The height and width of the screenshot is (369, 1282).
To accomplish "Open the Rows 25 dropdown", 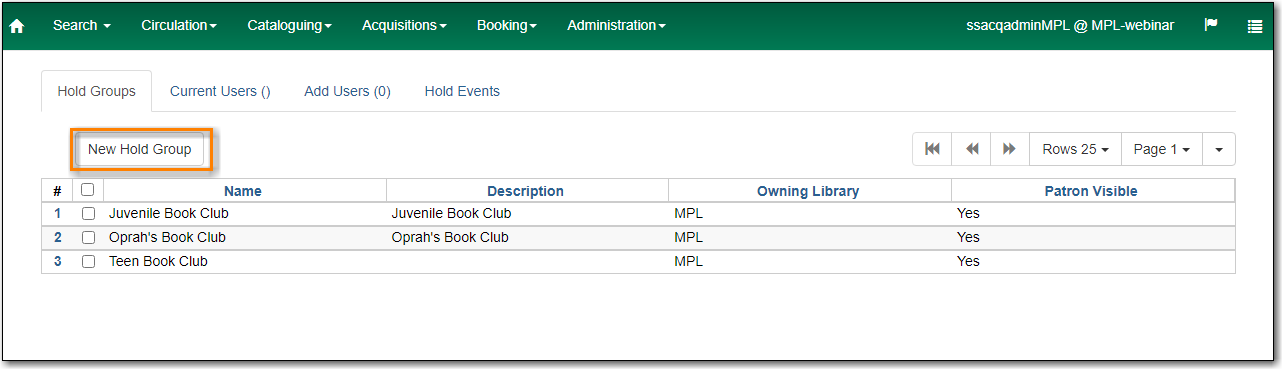I will [x=1075, y=149].
